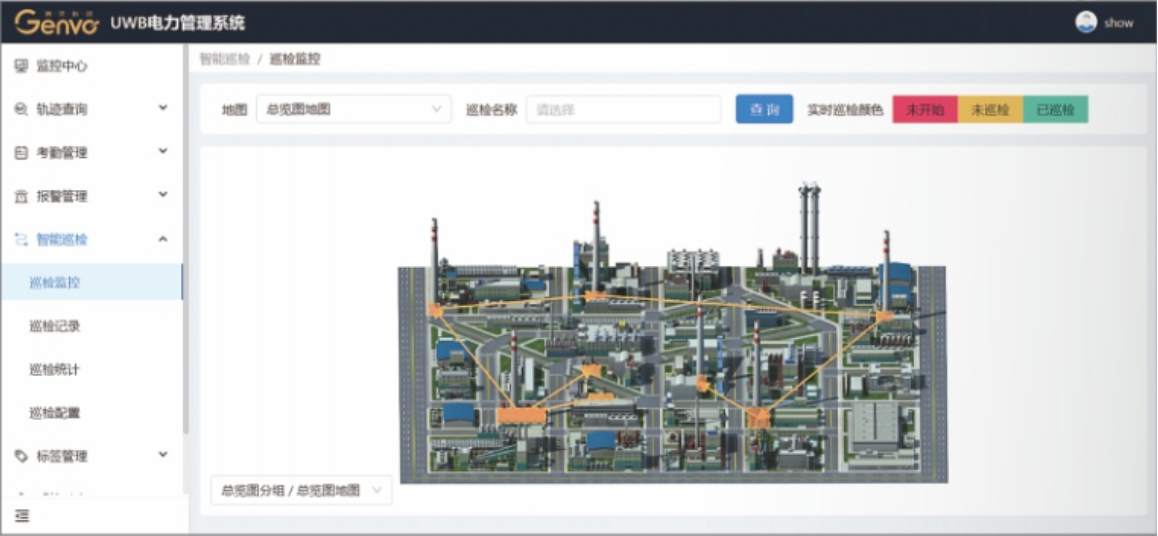The height and width of the screenshot is (536, 1158).
Task: Click the 轨迹查询 search icon
Action: point(21,109)
